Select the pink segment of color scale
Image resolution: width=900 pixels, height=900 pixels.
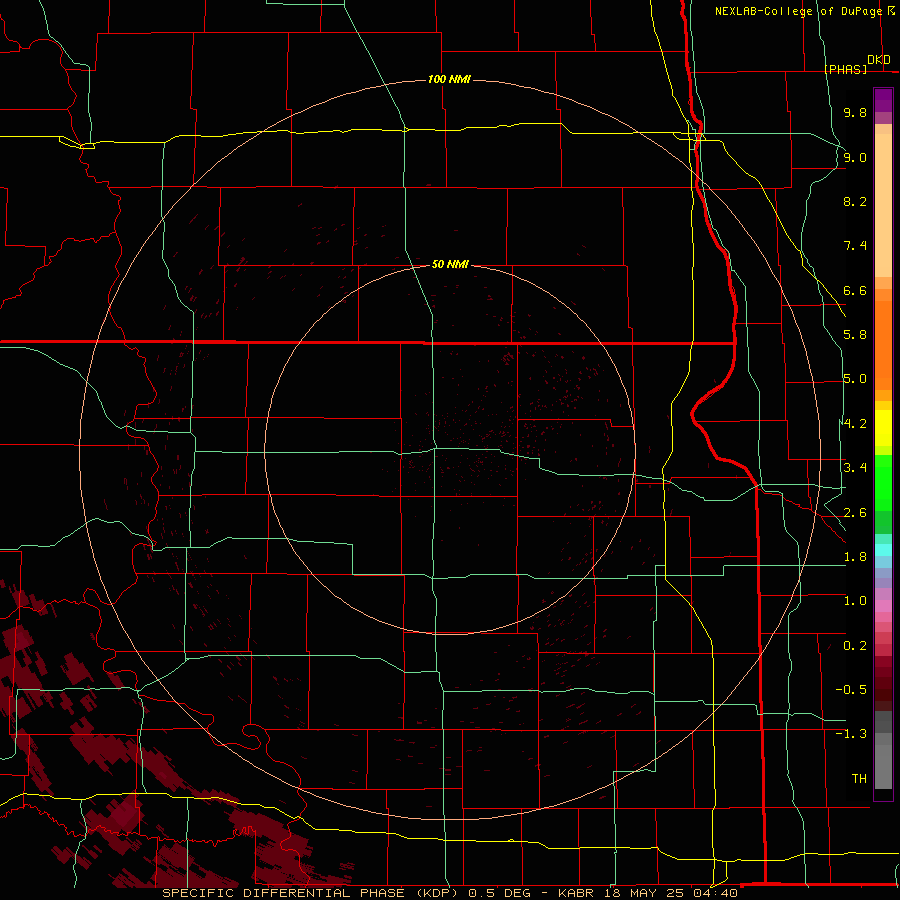[883, 606]
